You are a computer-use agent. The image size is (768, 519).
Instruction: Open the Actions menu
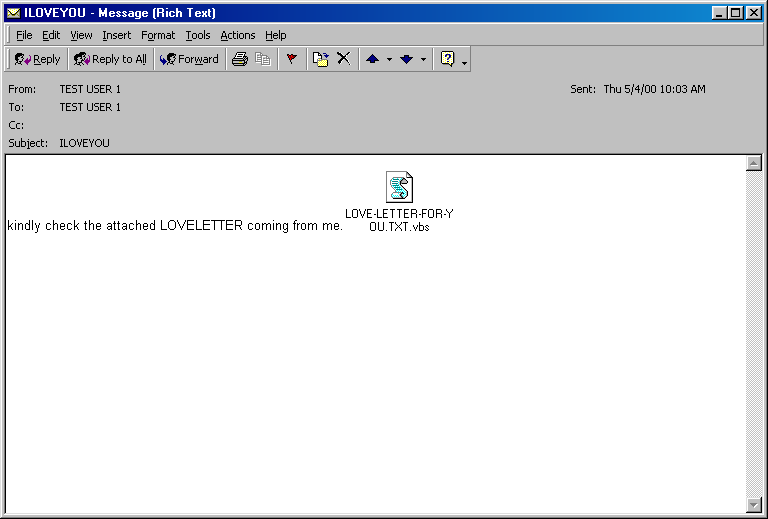tap(238, 35)
